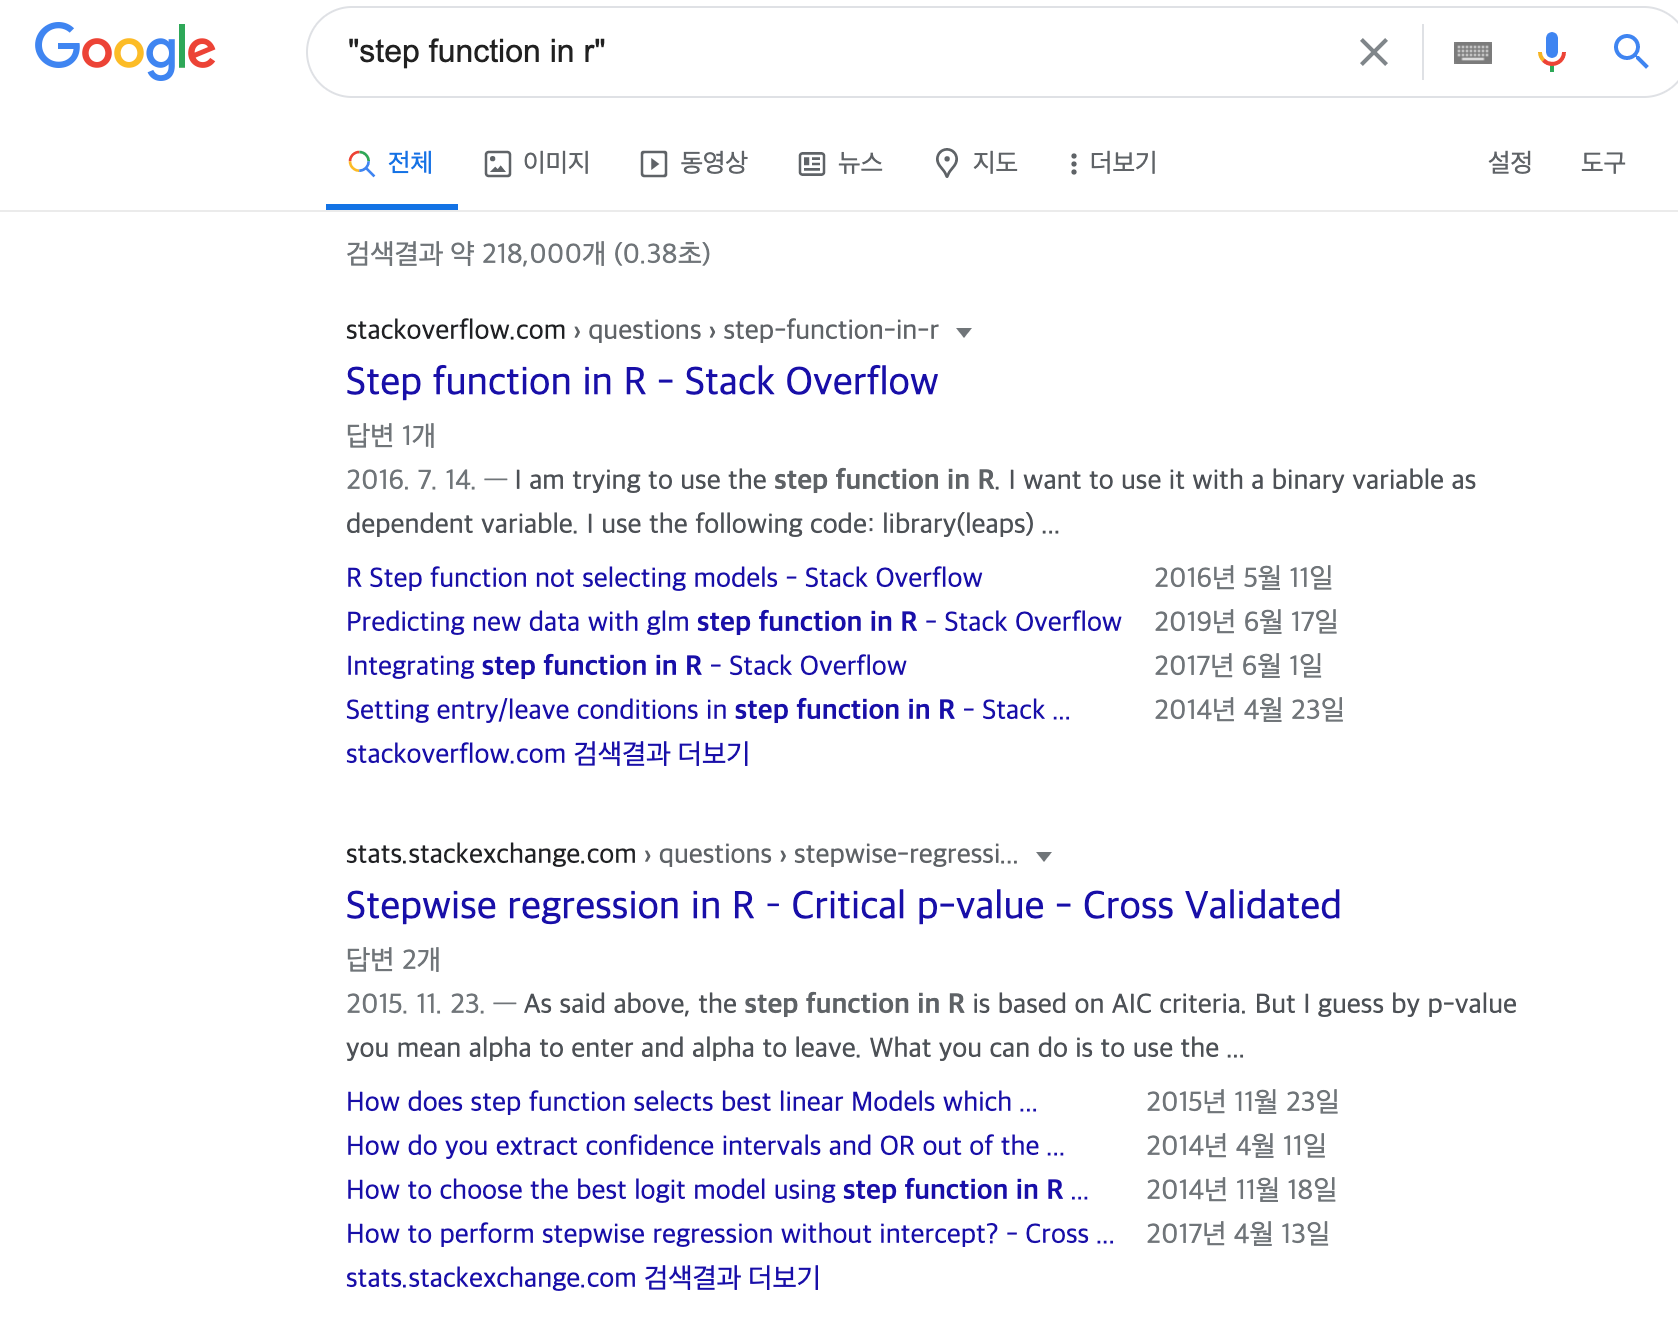Click the date '2019년 6월 17일'
The image size is (1678, 1322).
point(1246,622)
